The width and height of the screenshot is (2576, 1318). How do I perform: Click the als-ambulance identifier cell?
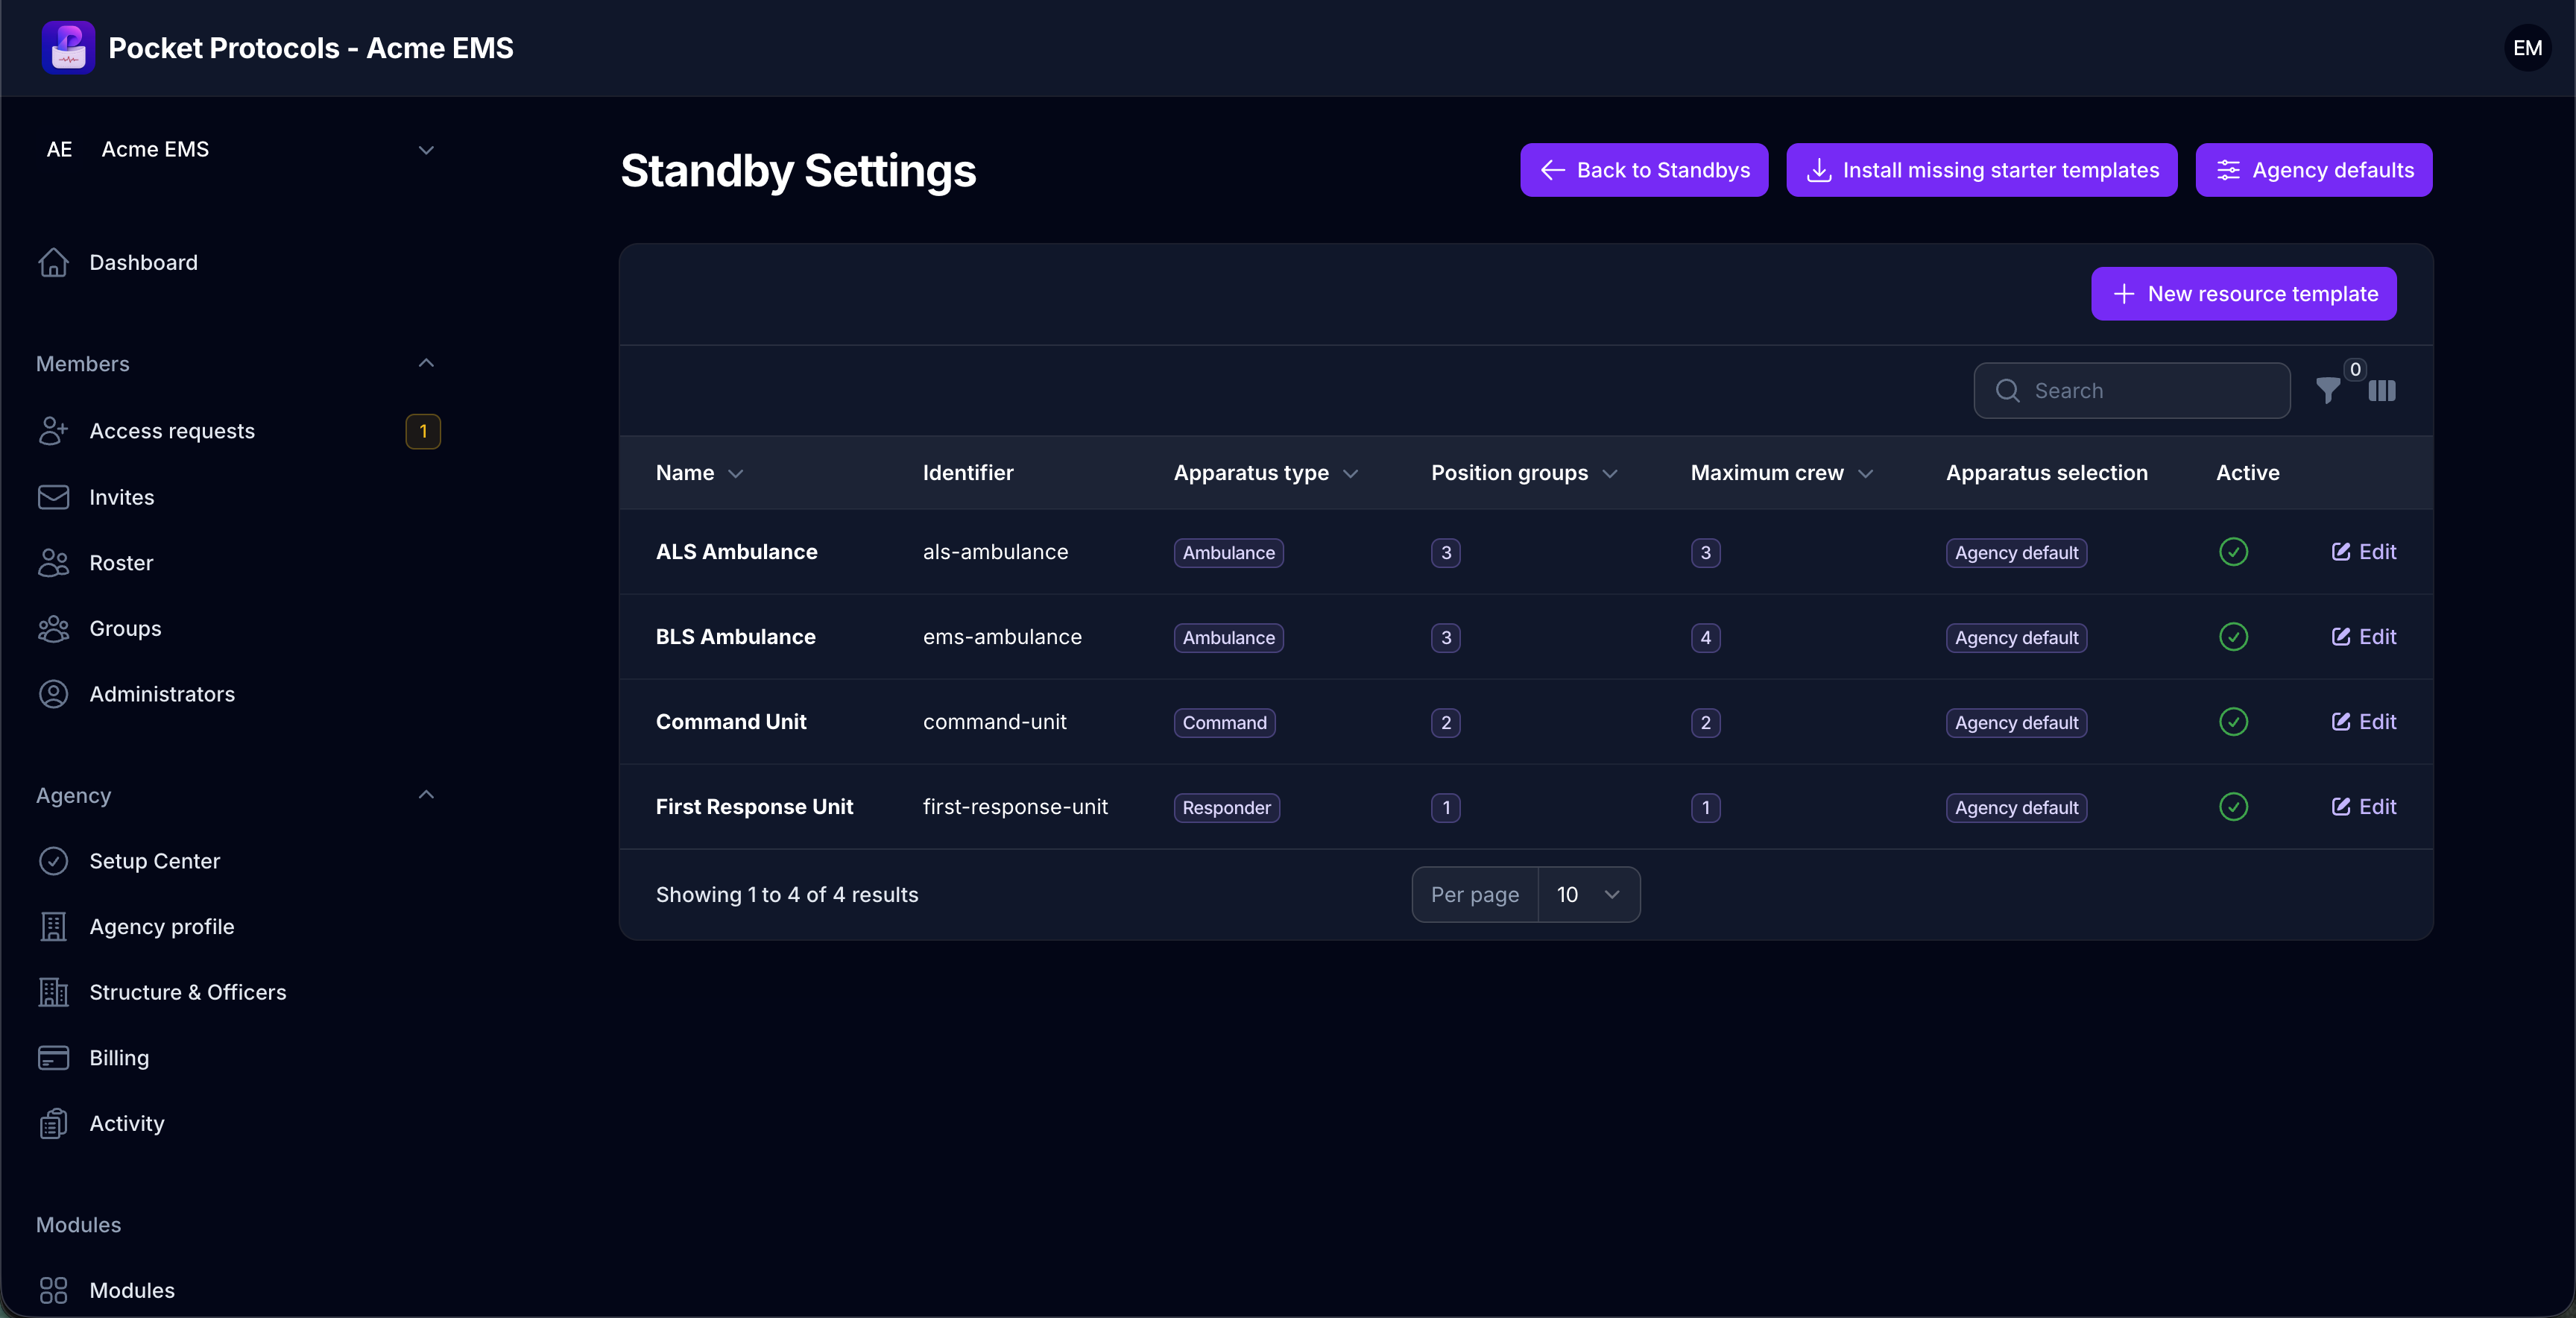coord(995,552)
